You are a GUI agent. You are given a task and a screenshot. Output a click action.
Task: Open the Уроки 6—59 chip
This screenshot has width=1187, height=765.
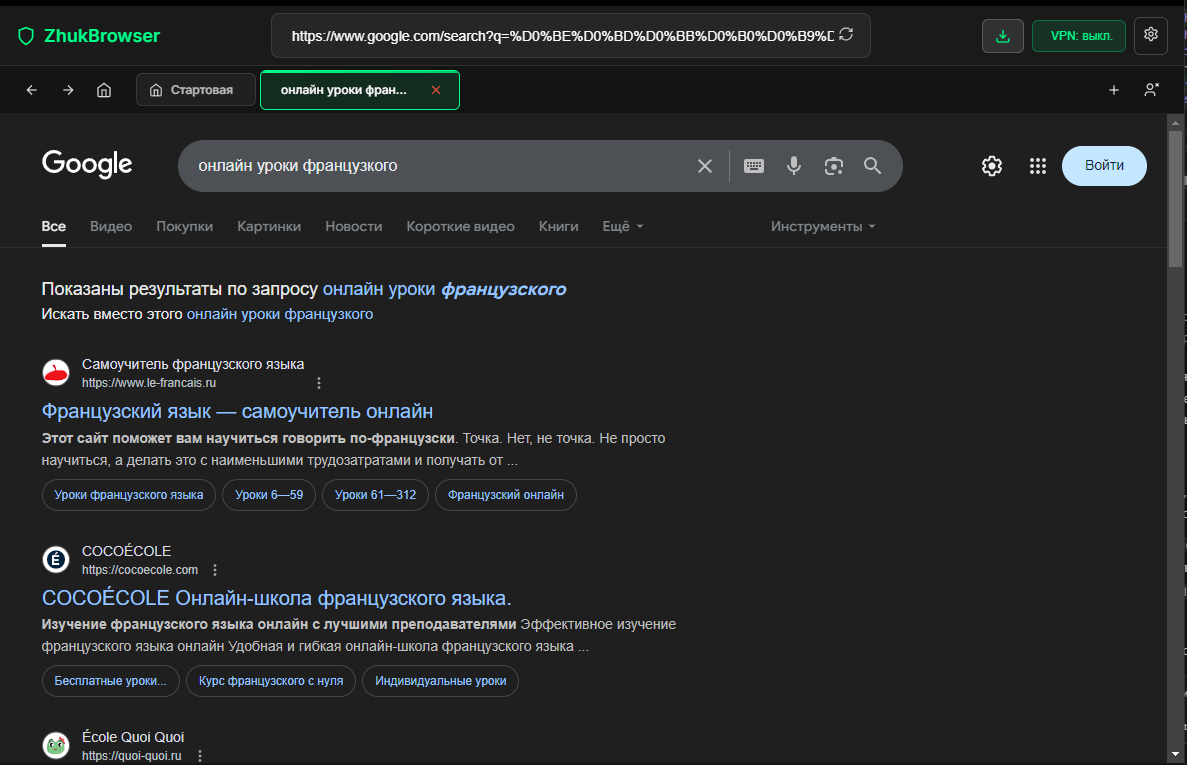[269, 495]
